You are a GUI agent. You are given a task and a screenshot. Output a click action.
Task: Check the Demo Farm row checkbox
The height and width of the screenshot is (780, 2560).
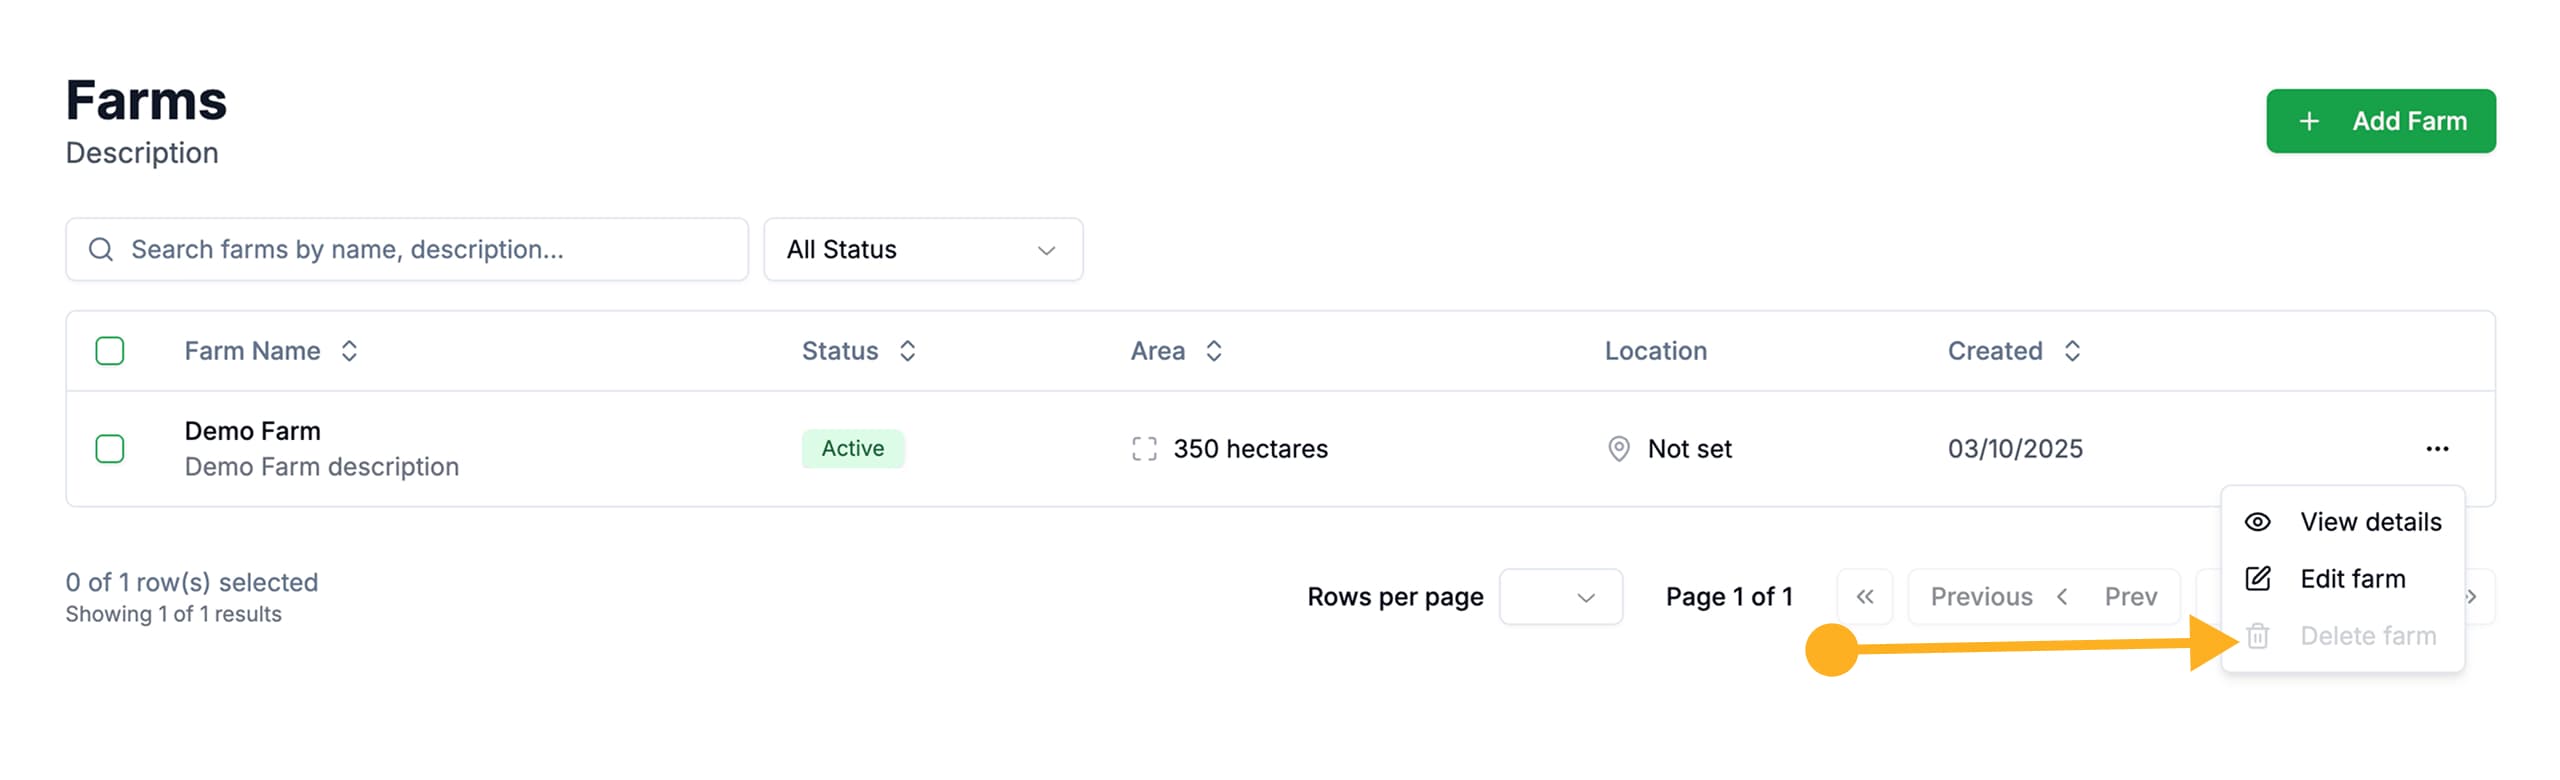click(110, 448)
